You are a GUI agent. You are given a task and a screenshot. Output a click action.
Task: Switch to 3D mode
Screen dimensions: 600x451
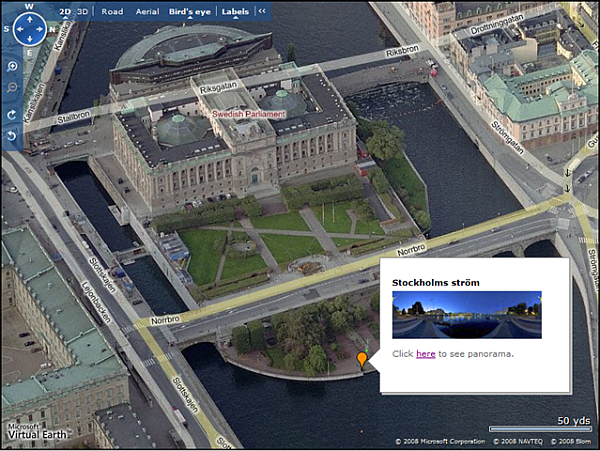[83, 11]
